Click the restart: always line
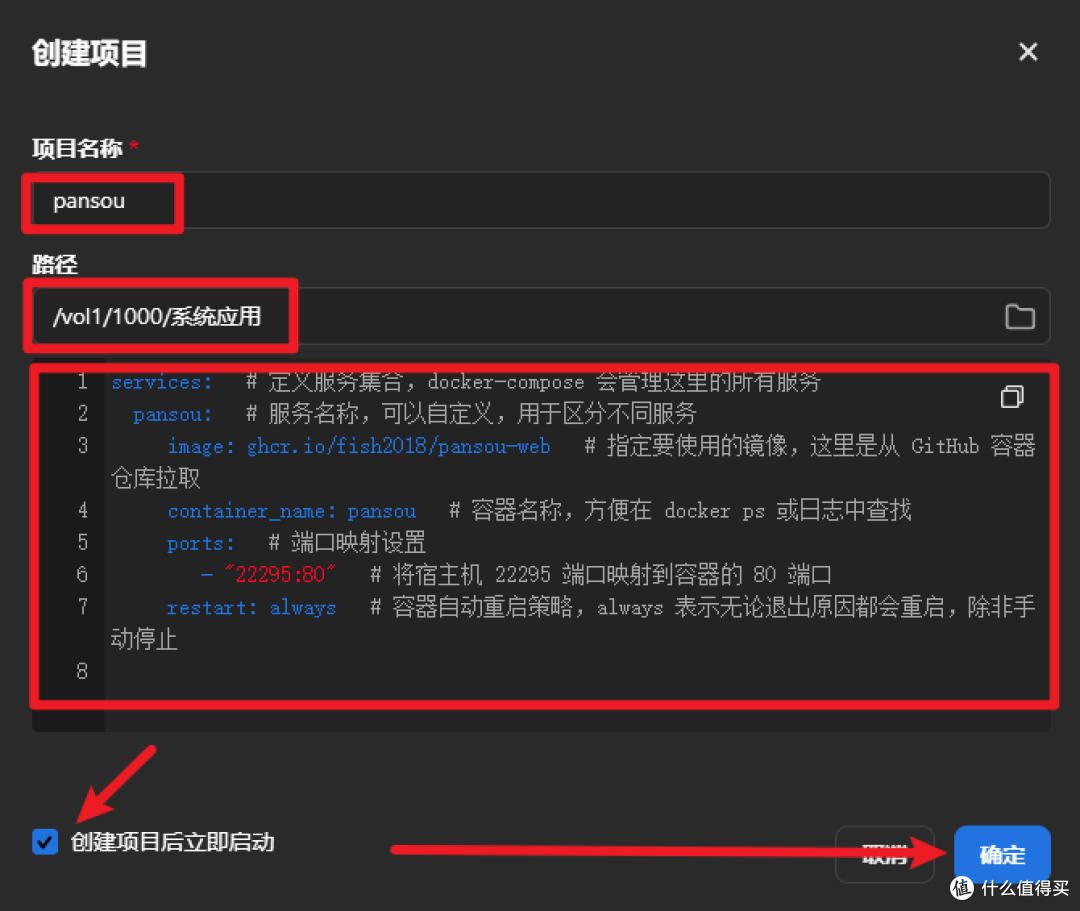The width and height of the screenshot is (1080, 911). pos(256,607)
